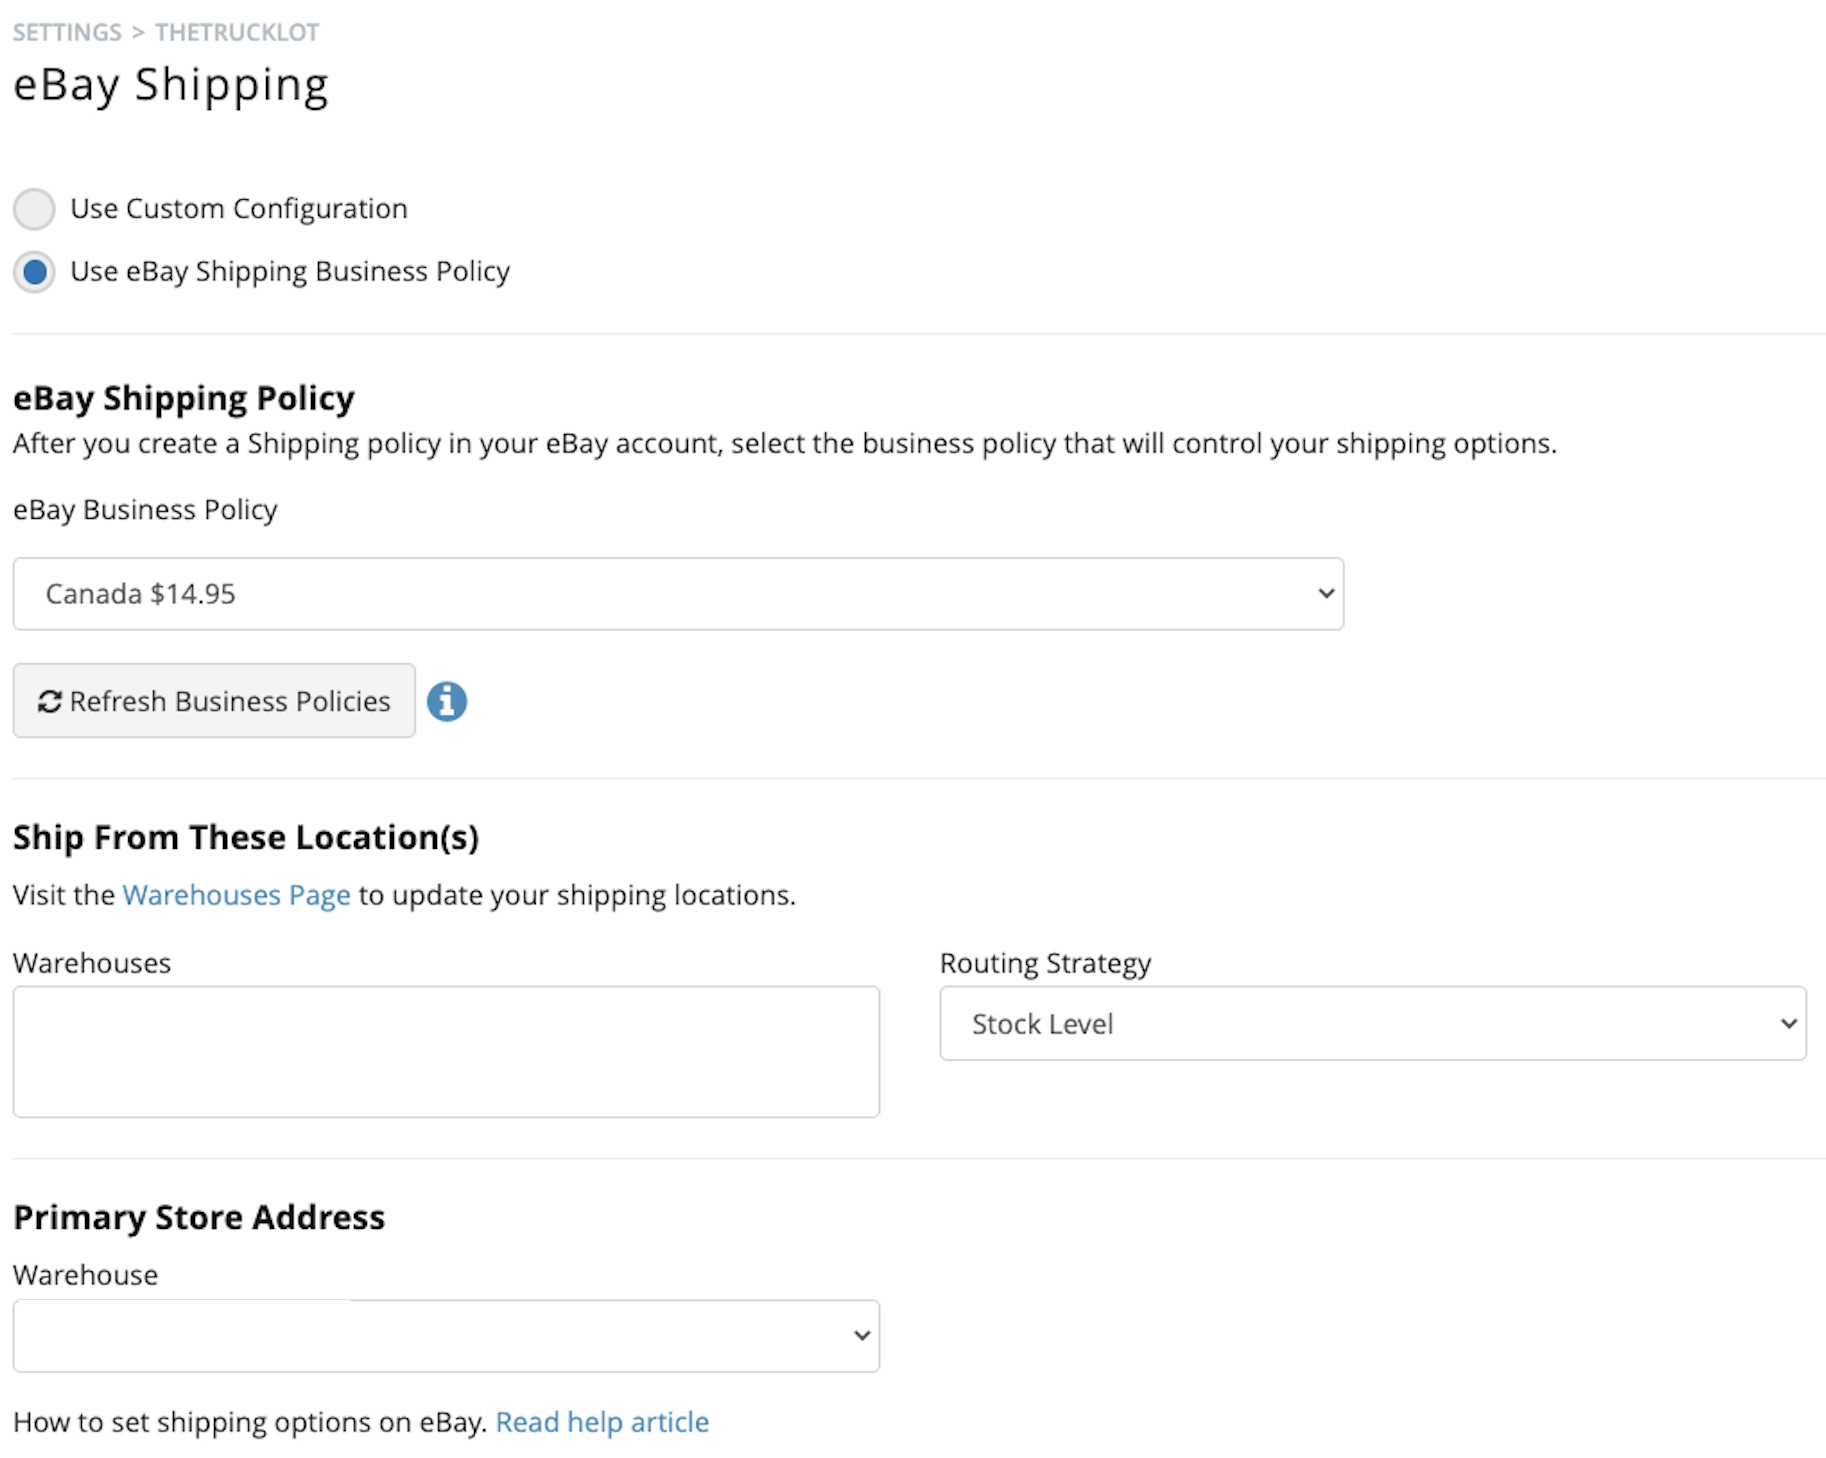
Task: Open the Primary Store Warehouse dropdown
Action: (446, 1336)
